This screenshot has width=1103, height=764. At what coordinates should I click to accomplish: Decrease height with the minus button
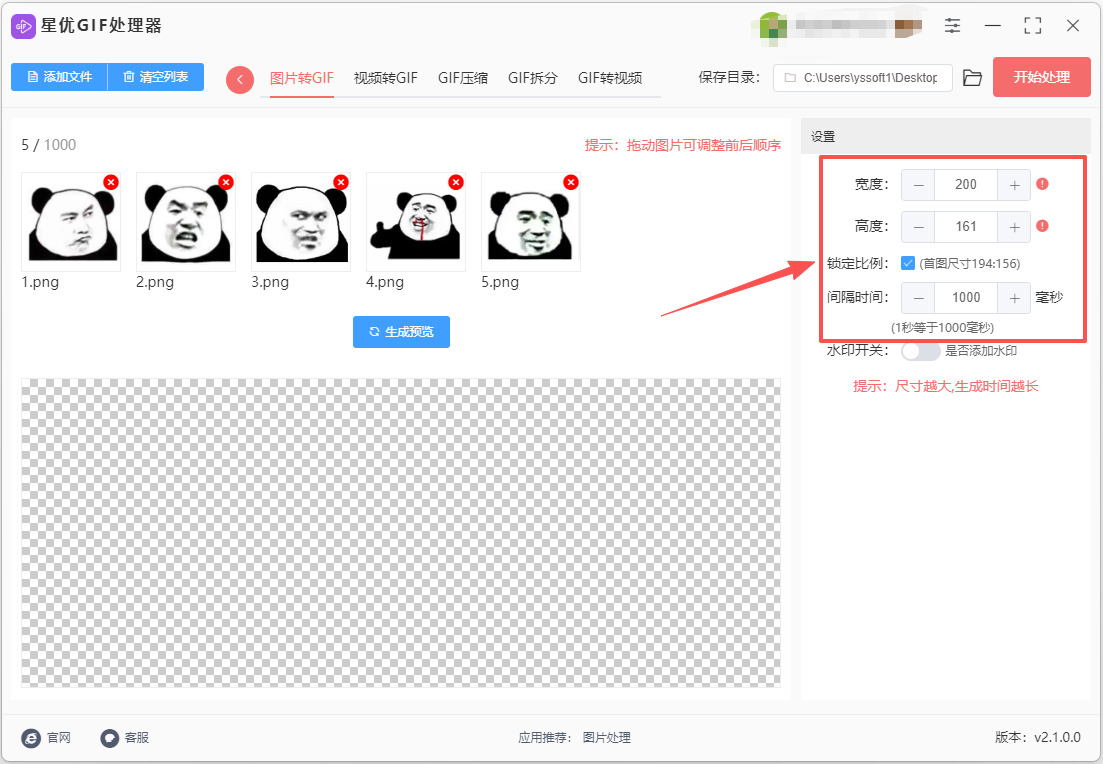[x=918, y=227]
